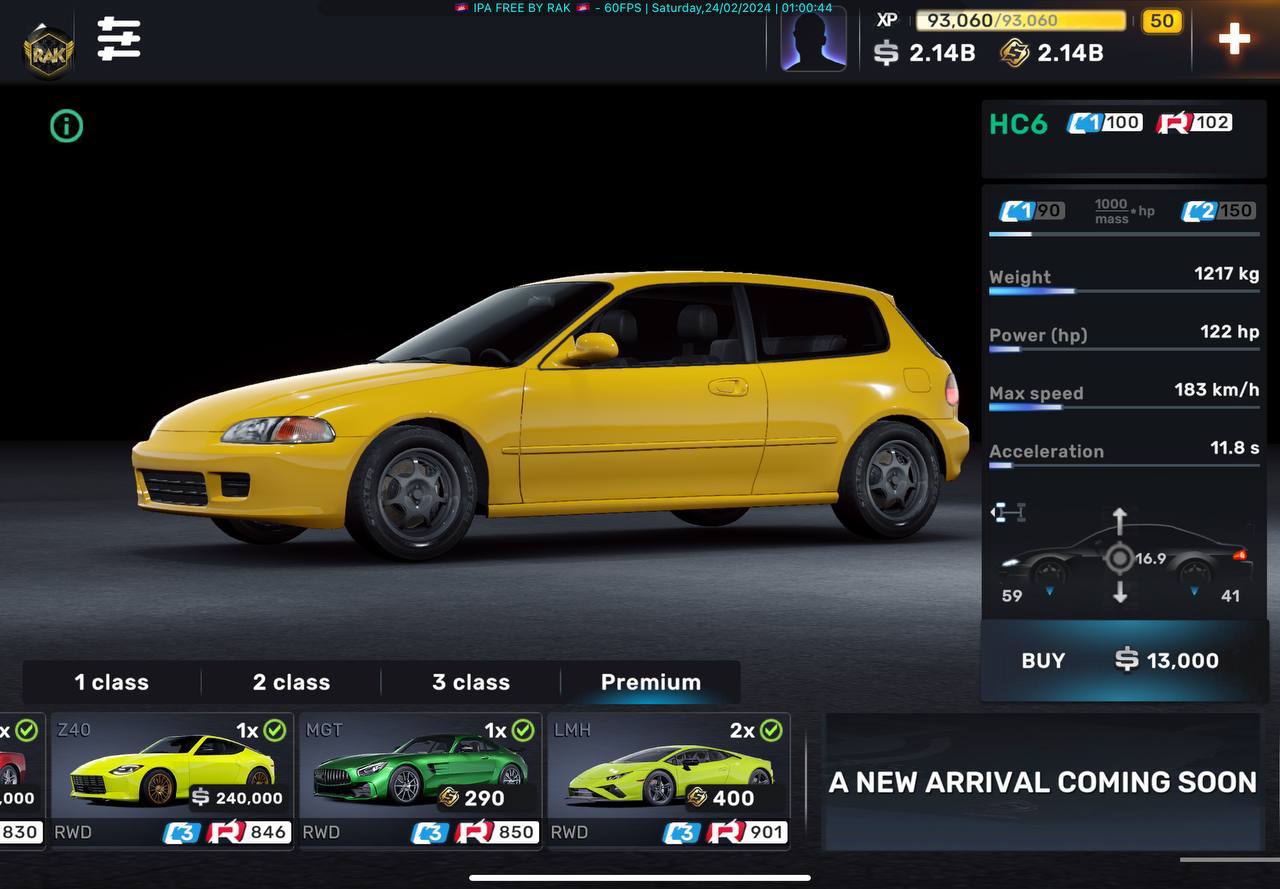Select the yellow Z40 car card

[x=172, y=780]
